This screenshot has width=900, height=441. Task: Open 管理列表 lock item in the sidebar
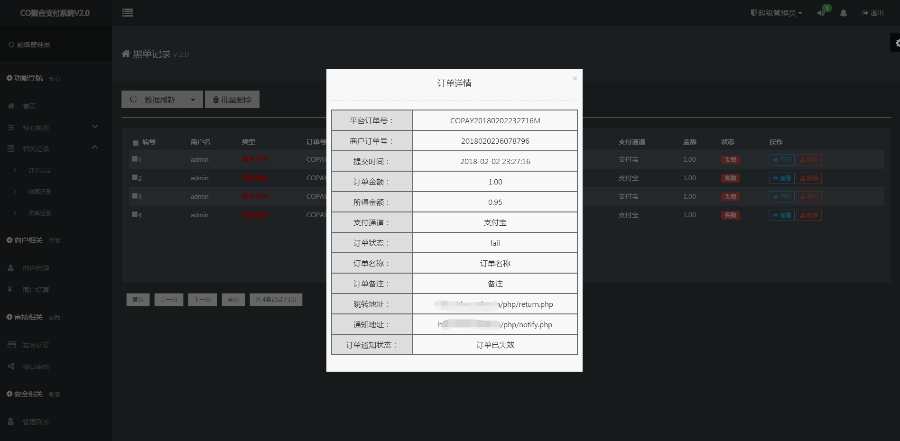36,422
